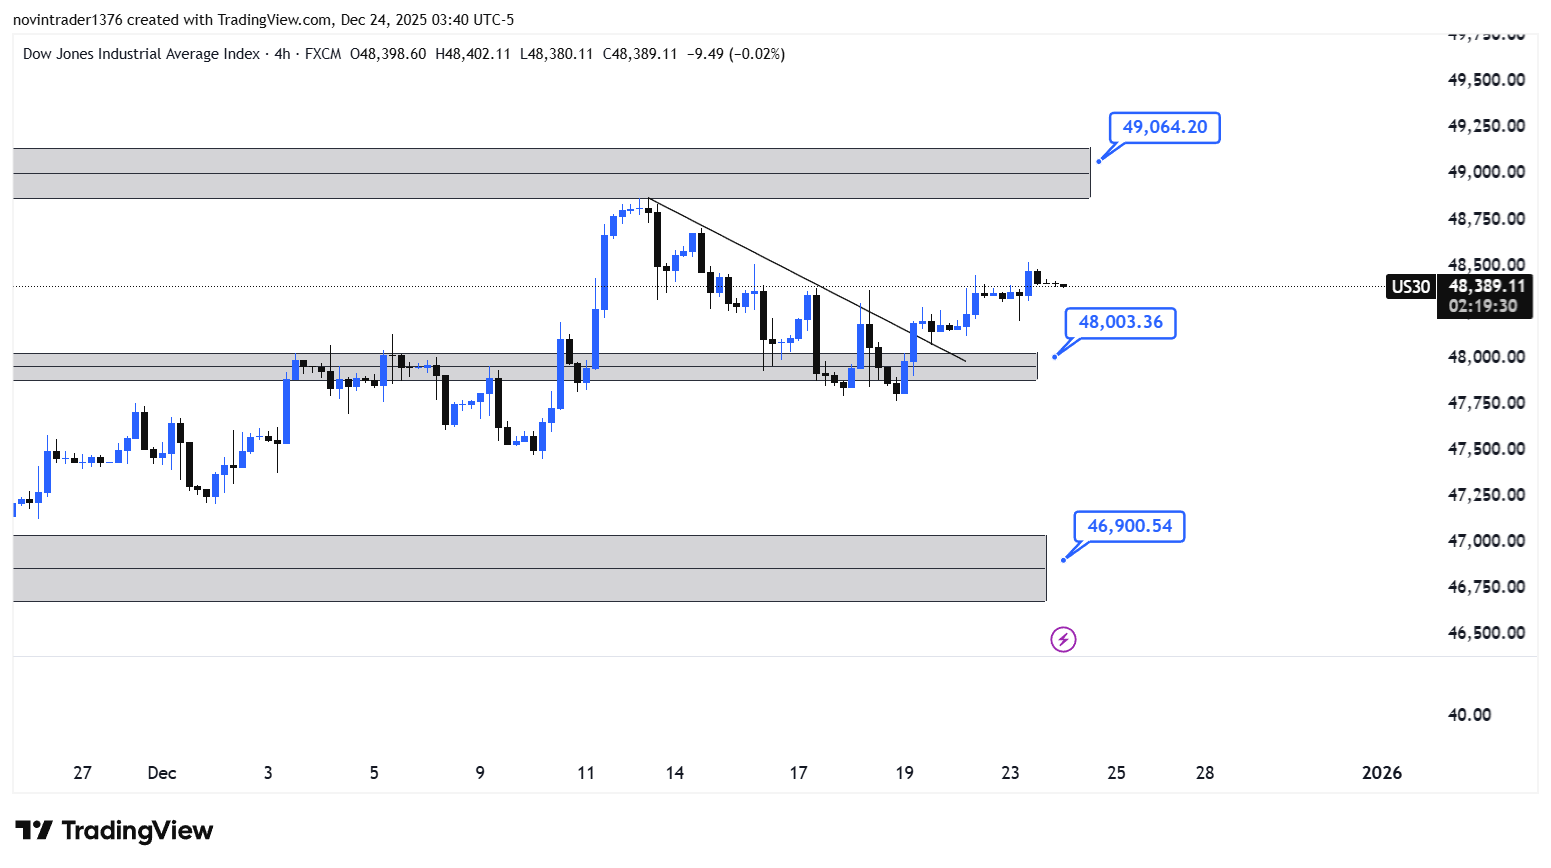Screen dimensions: 1551x868
Task: Click the 02:19:30 candle countdown timer
Action: coord(1483,306)
